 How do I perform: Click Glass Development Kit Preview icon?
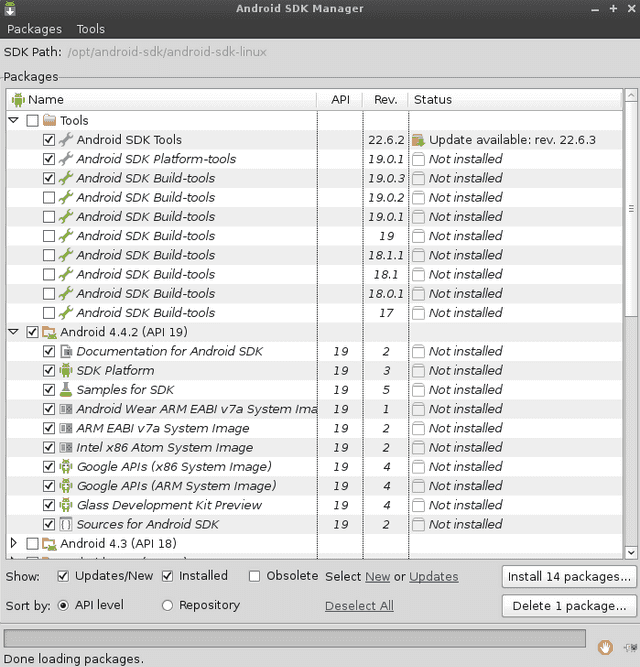[65, 505]
